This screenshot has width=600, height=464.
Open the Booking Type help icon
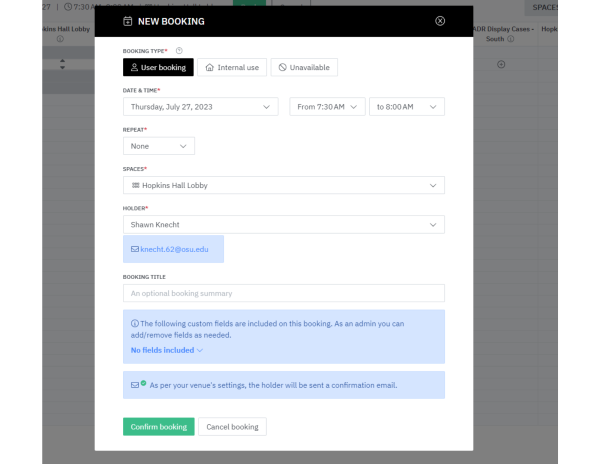point(179,50)
